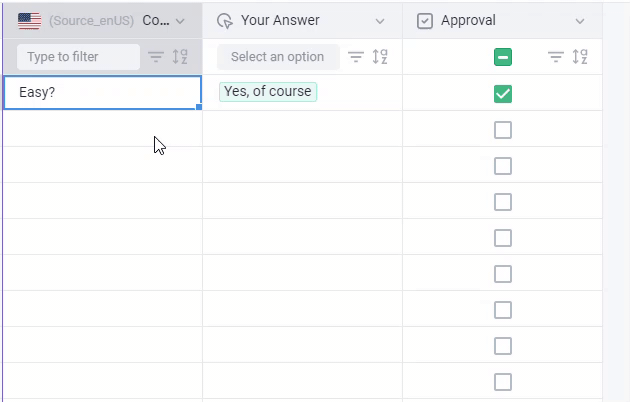Expand the Your Answer column header chevron
Viewport: 630px width, 402px height.
(380, 20)
